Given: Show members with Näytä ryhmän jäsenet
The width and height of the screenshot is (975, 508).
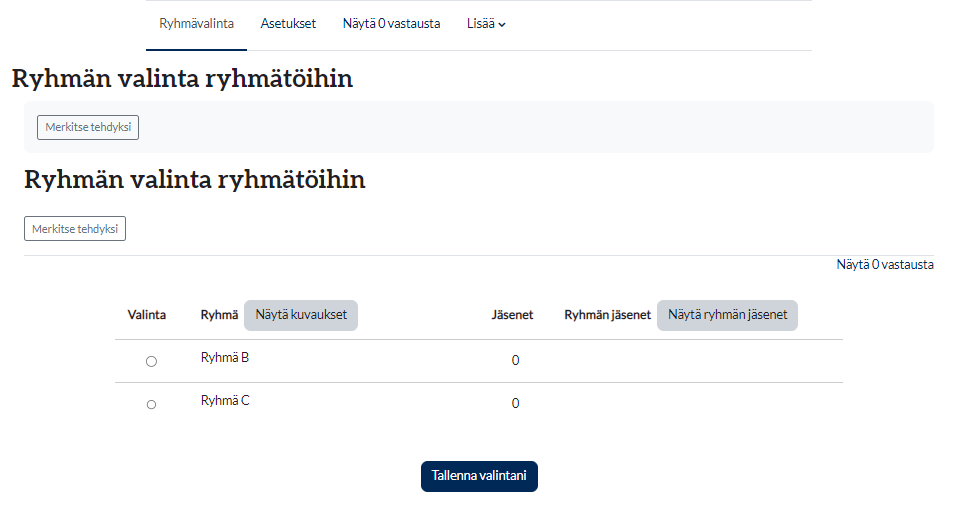Looking at the screenshot, I should pyautogui.click(x=727, y=315).
